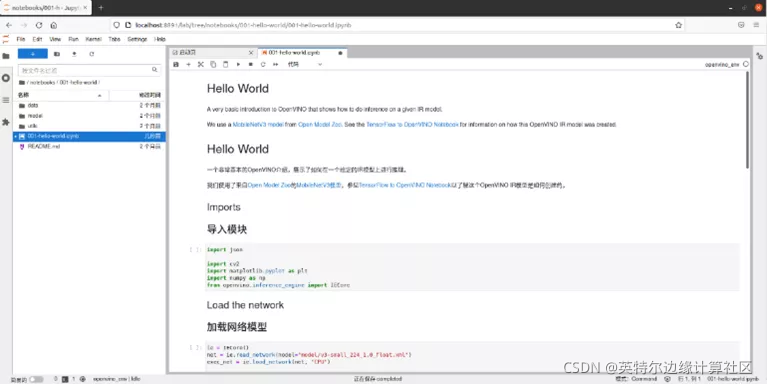This screenshot has height=384, width=767.
Task: Open the Help menu
Action: pos(159,39)
